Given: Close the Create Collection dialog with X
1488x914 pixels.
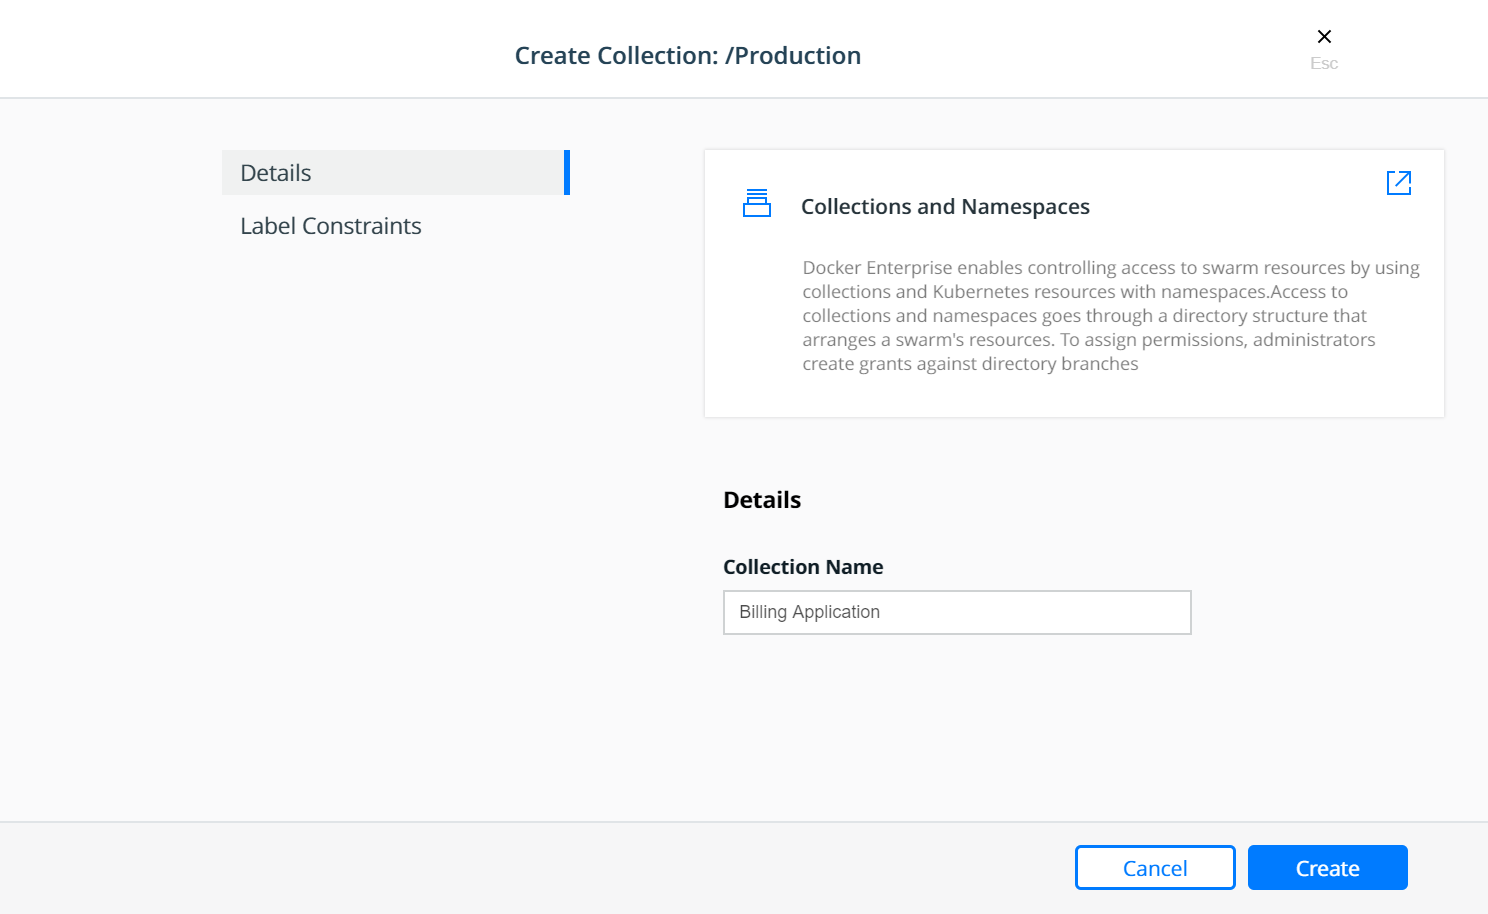Looking at the screenshot, I should pos(1324,37).
